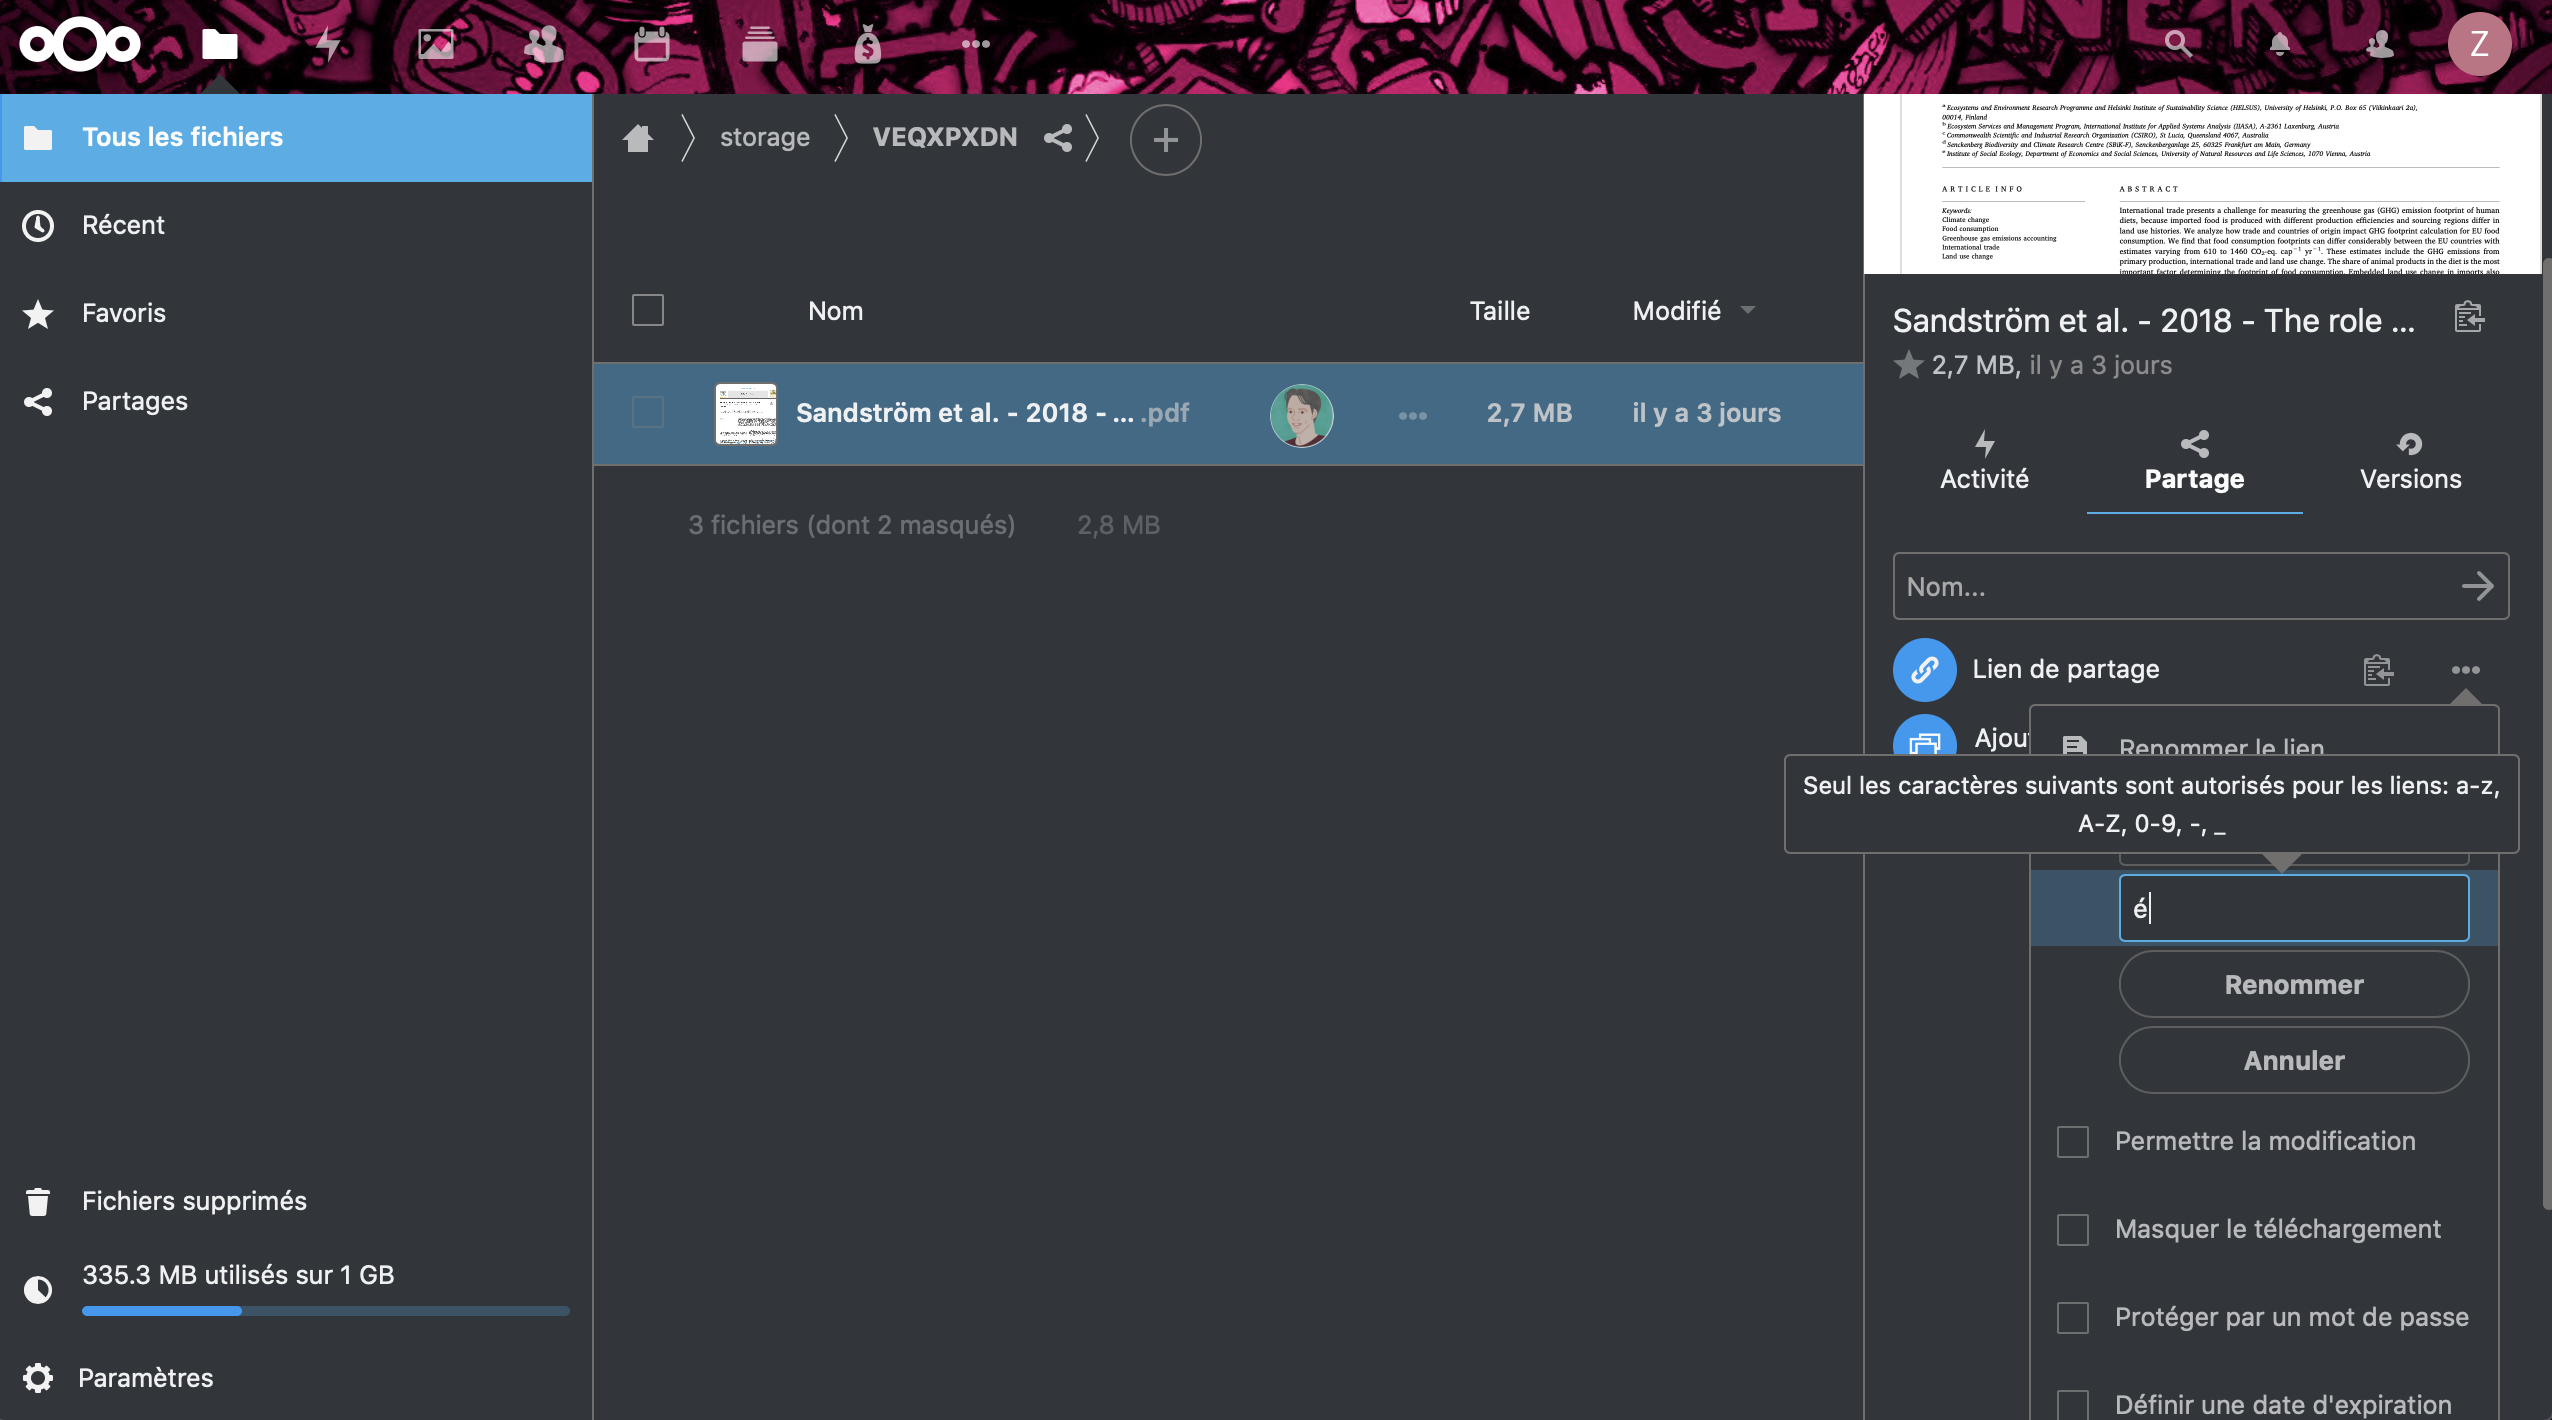Image resolution: width=2552 pixels, height=1420 pixels.
Task: Open the PDF file row actions menu
Action: click(x=1412, y=415)
